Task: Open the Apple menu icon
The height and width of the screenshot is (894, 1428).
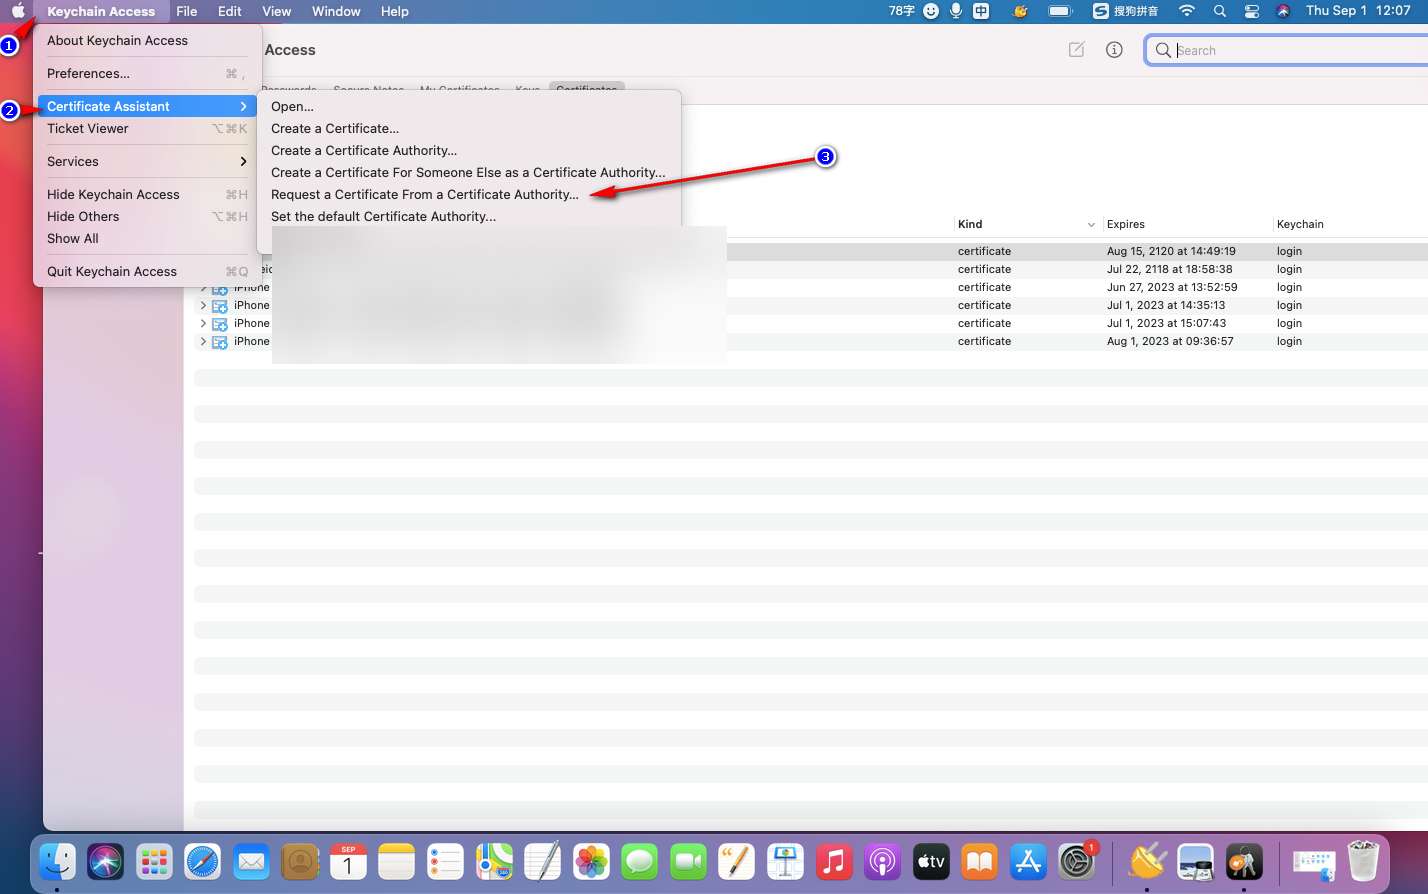Action: 18,11
